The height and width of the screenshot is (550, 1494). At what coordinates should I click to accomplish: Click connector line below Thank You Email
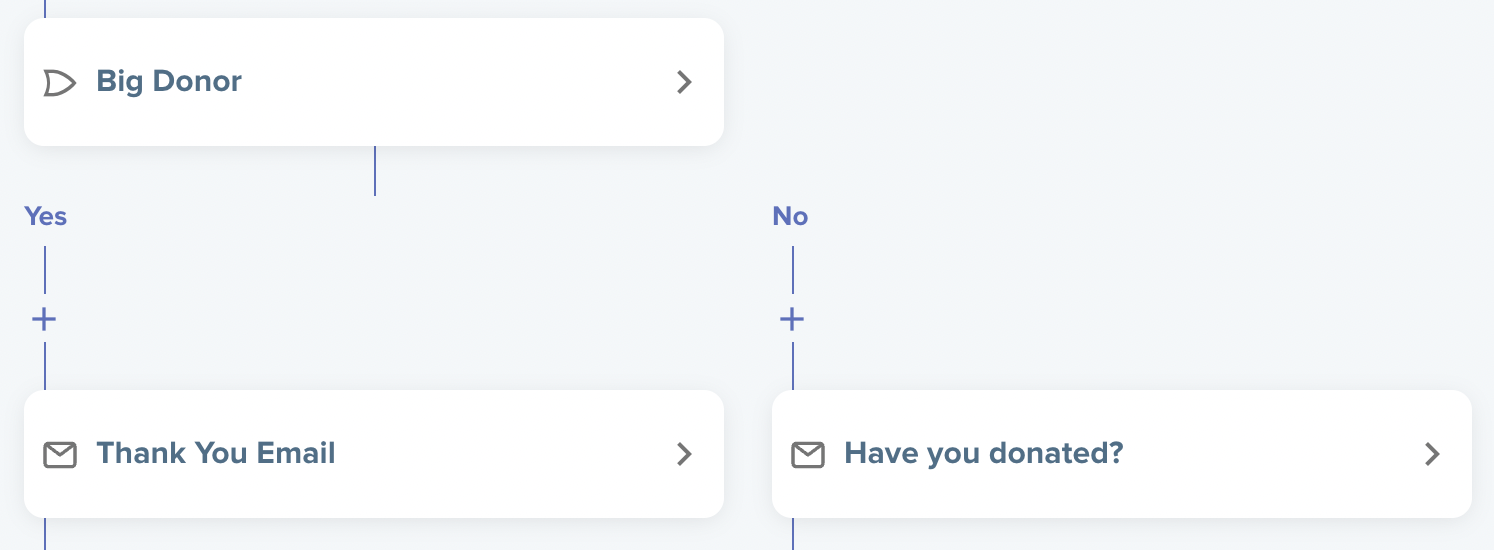45,534
